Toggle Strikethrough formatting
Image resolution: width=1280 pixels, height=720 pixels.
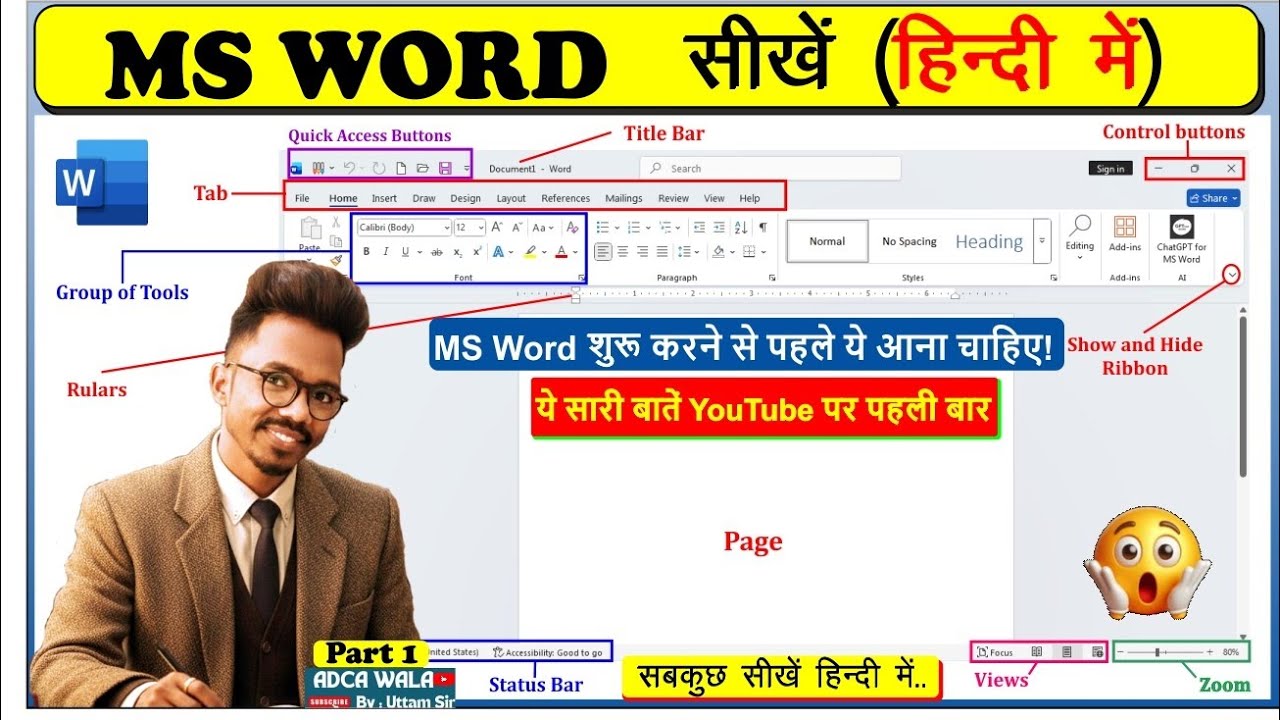[x=437, y=252]
